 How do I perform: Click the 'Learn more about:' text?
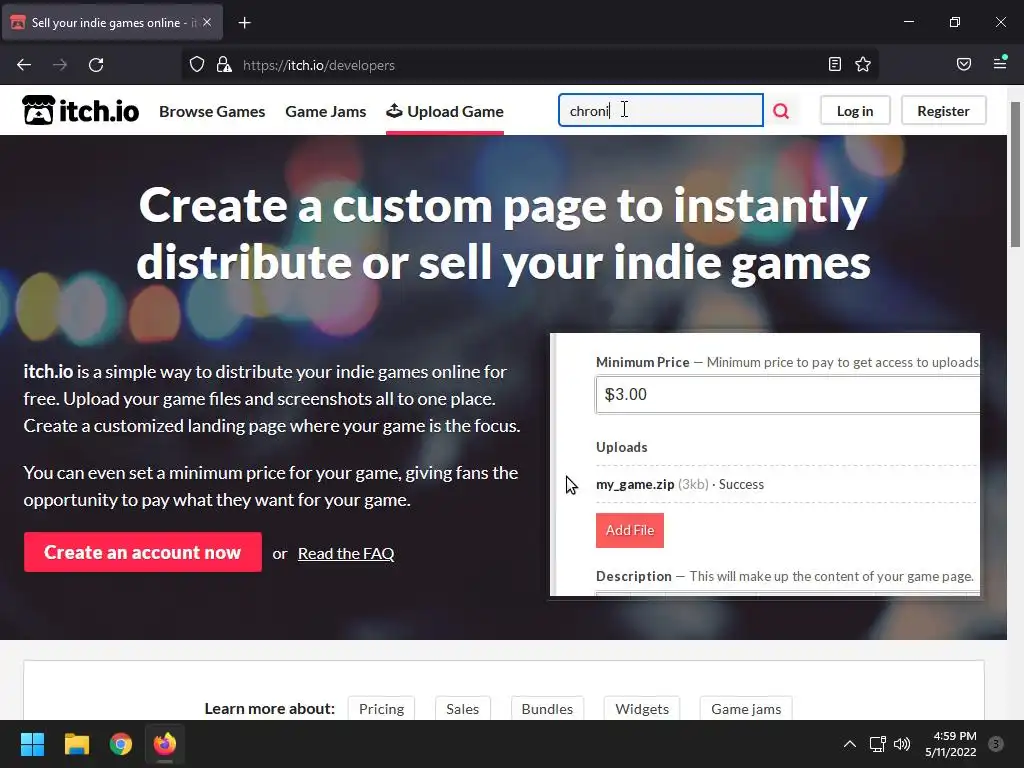(x=270, y=709)
